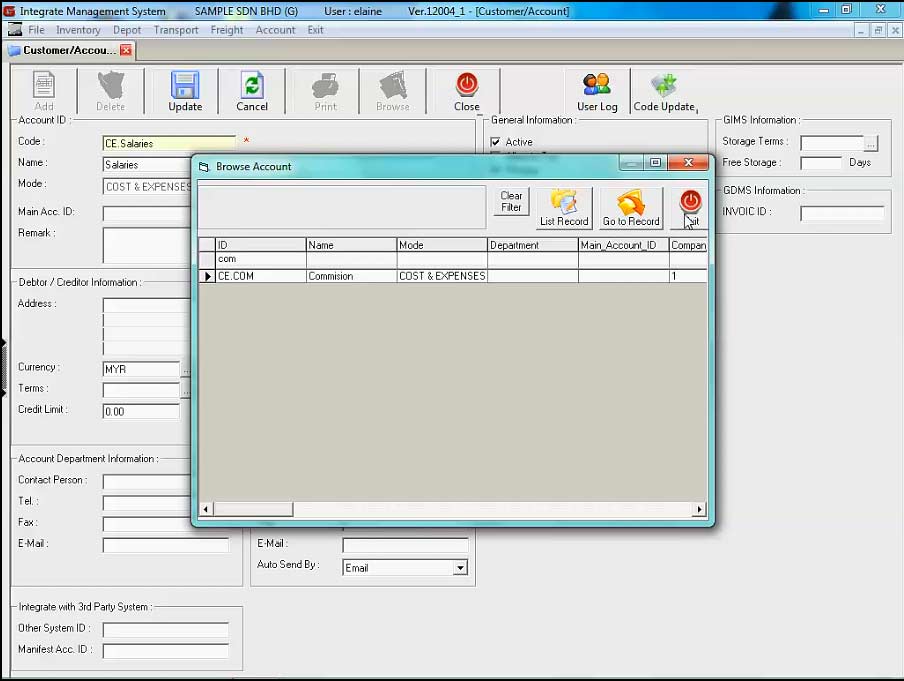Click the Add account icon
The width and height of the screenshot is (904, 681).
pyautogui.click(x=42, y=91)
